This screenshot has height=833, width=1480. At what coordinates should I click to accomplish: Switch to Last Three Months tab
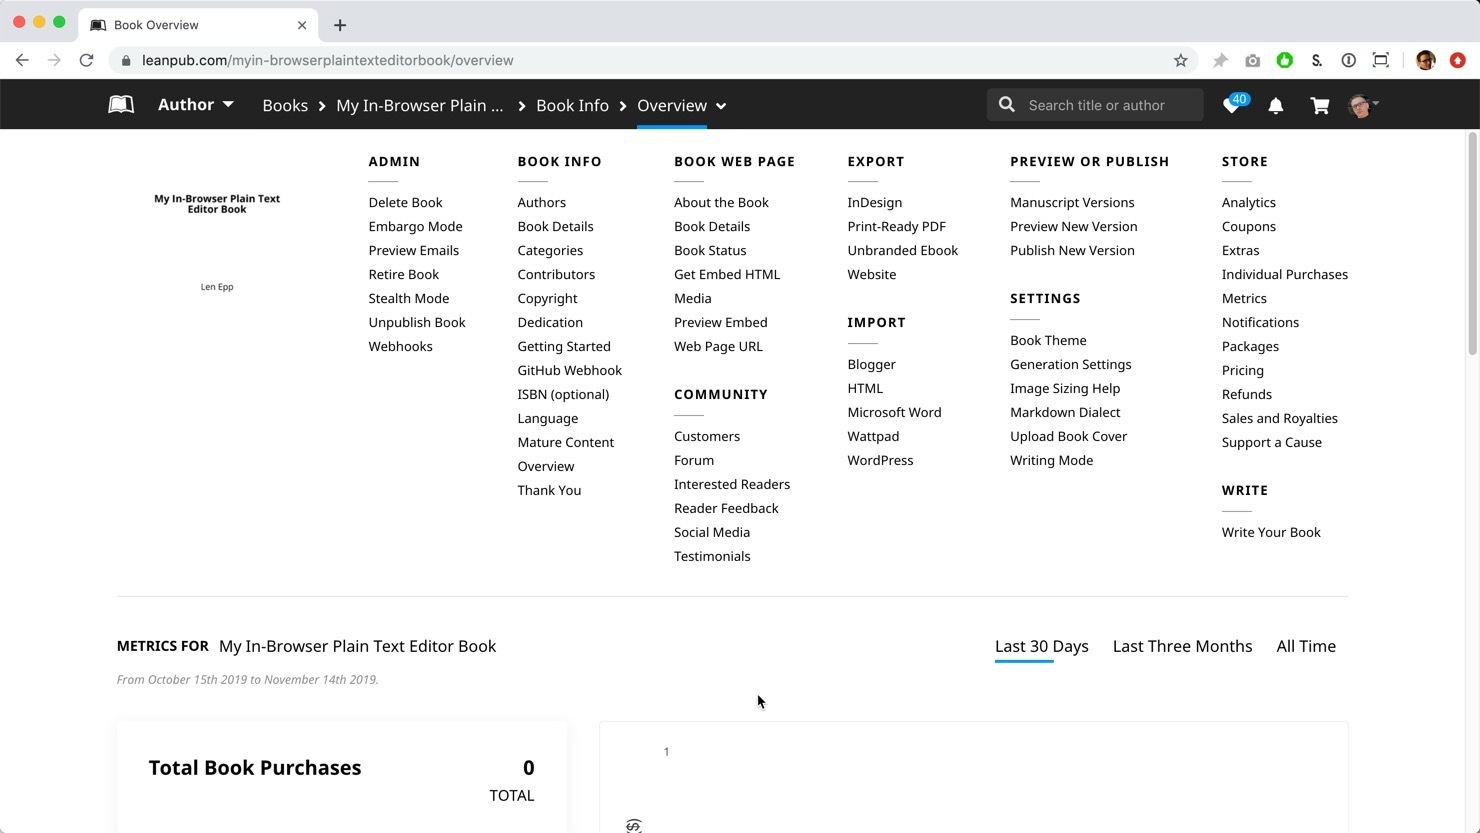[1182, 646]
